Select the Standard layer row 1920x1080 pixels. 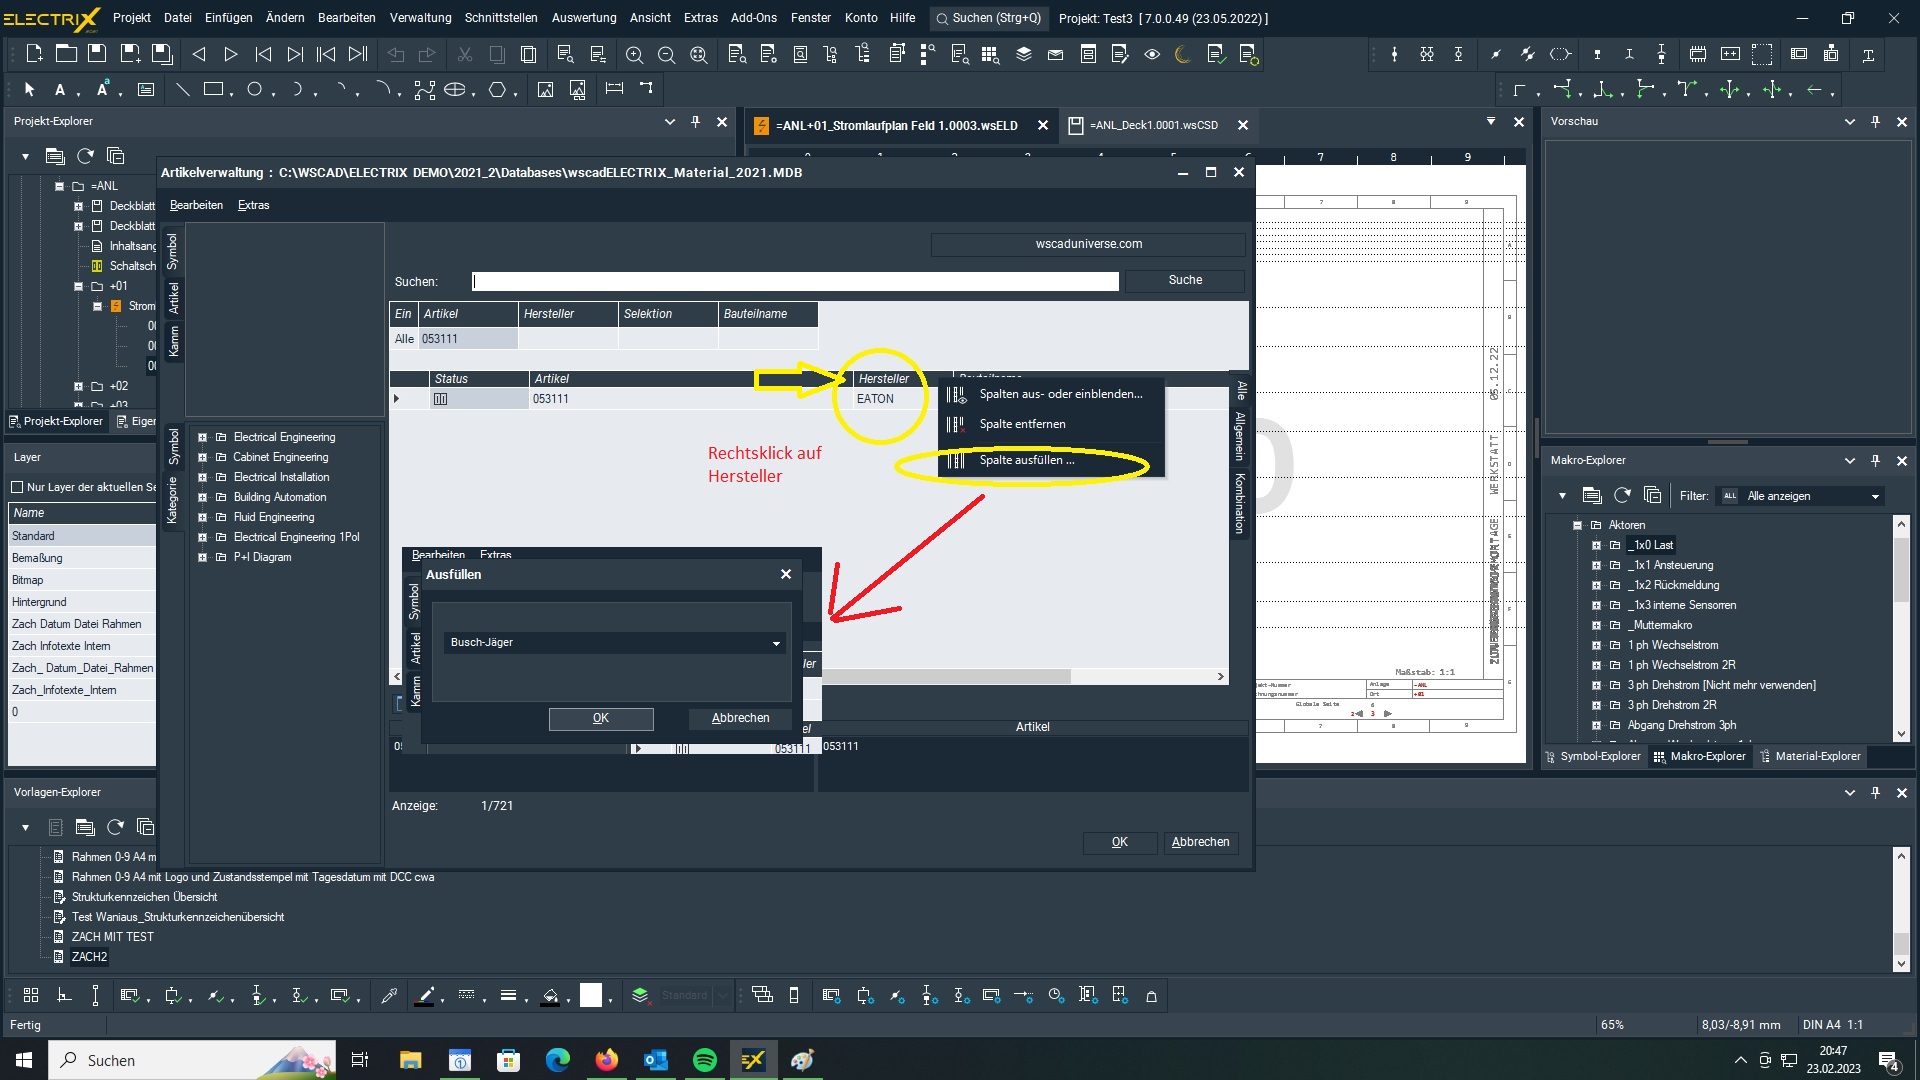coord(82,536)
